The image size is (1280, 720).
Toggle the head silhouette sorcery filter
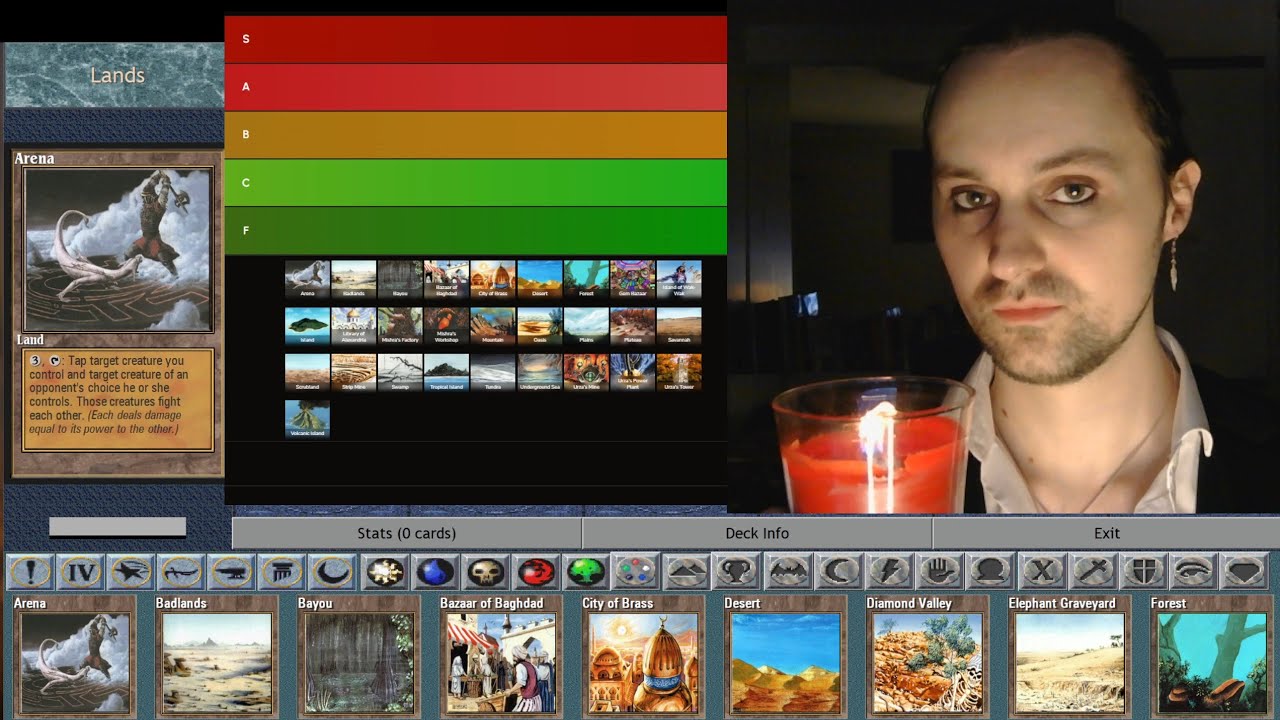pos(991,572)
